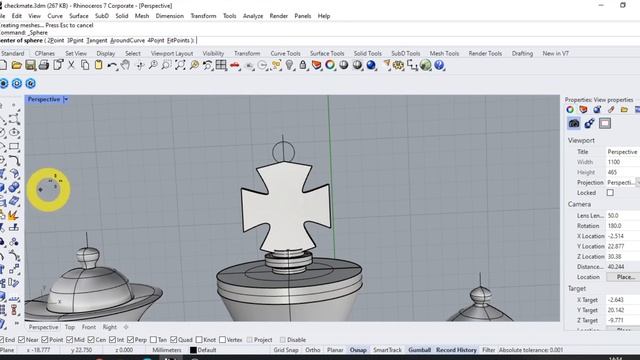
Task: Save the model with the floppy disk icon
Action: 30,65
